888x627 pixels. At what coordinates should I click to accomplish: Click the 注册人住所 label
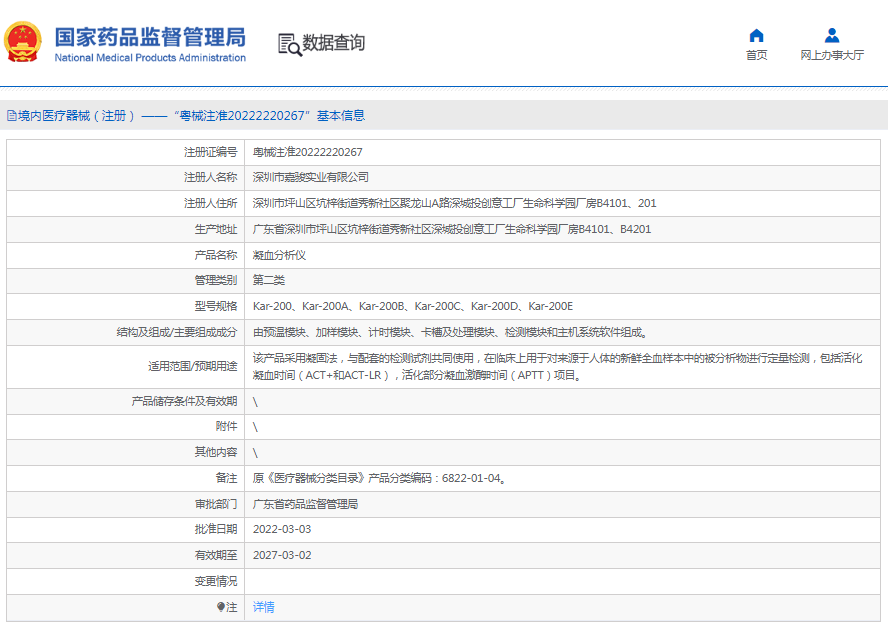coord(210,203)
